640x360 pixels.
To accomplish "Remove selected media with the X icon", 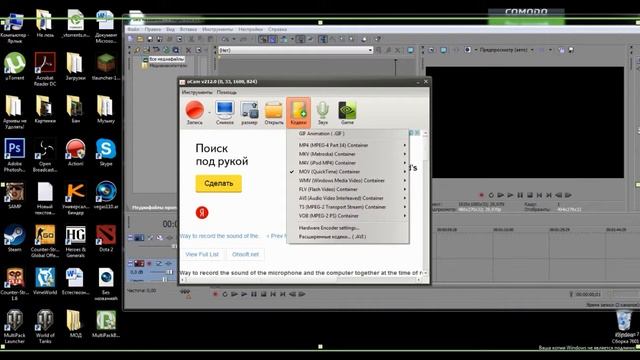I will [188, 50].
